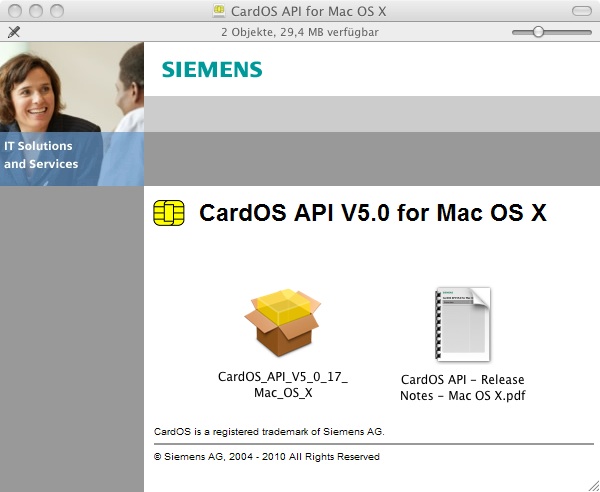Image resolution: width=600 pixels, height=492 pixels.
Task: Click the CardOS registered trademark notice
Action: [x=269, y=432]
